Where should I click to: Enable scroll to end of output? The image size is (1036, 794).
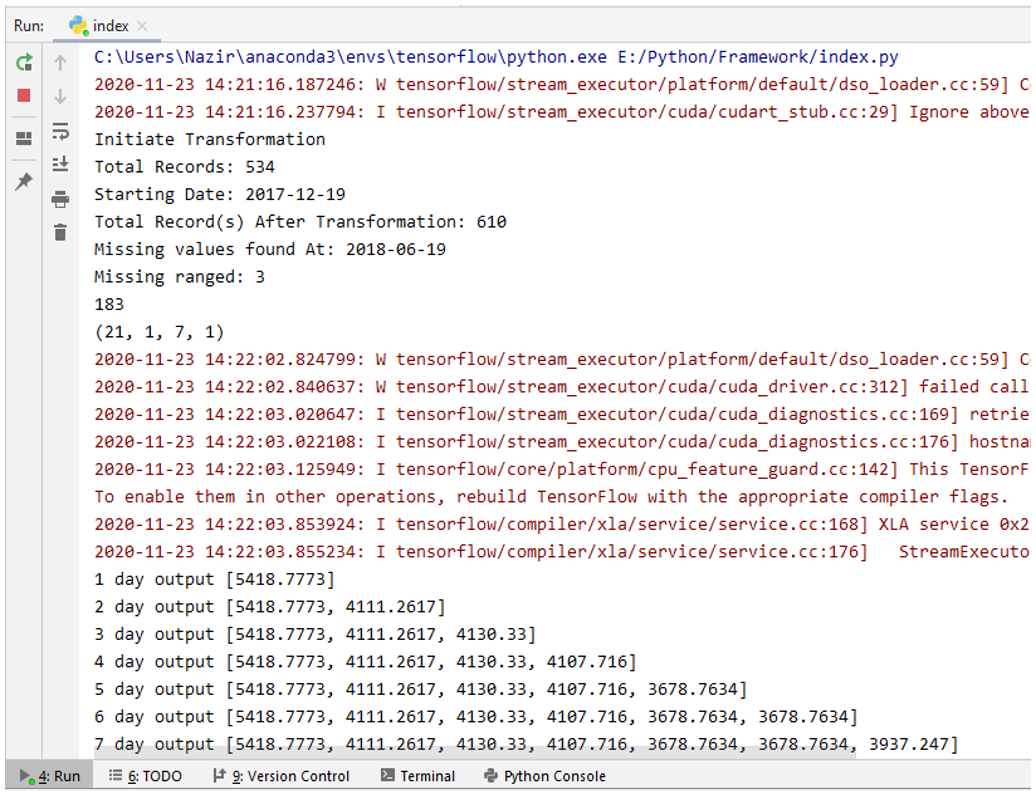click(x=60, y=164)
